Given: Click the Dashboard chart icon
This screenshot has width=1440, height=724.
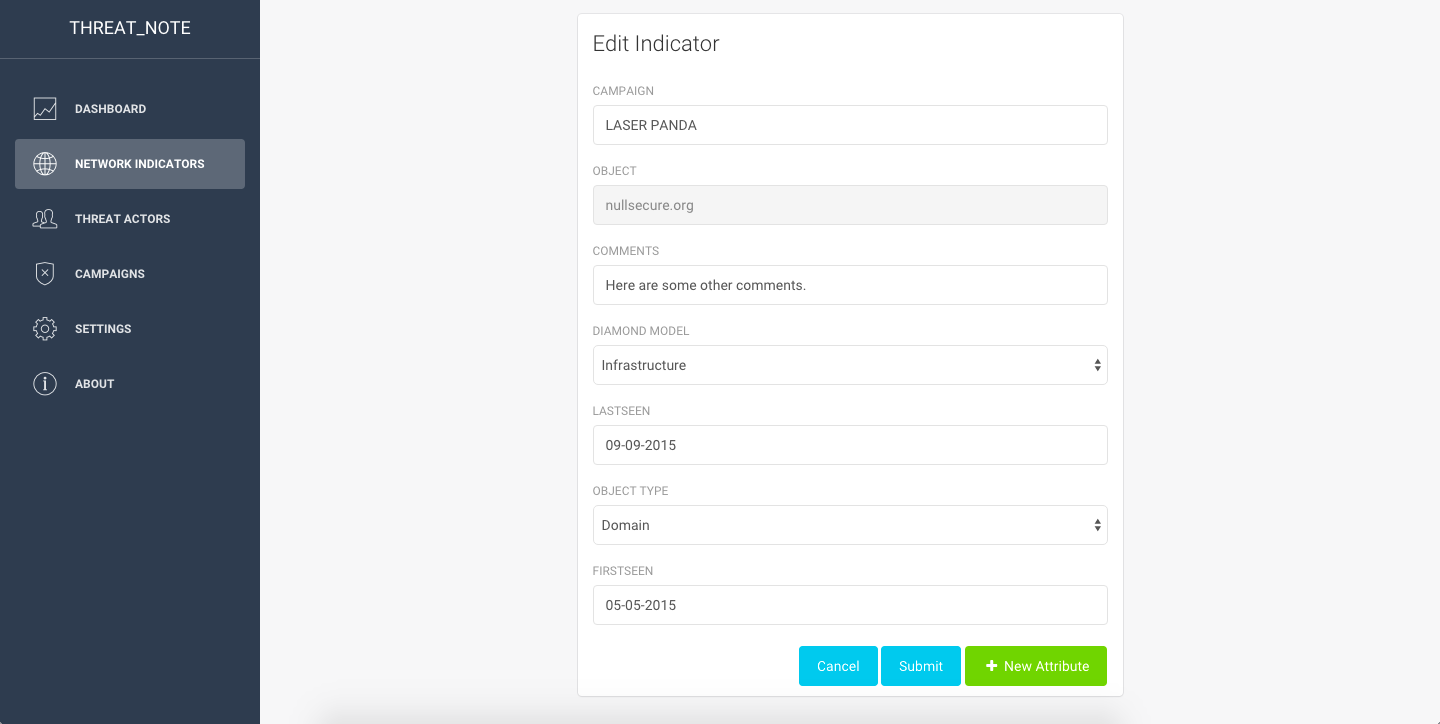Looking at the screenshot, I should pyautogui.click(x=45, y=109).
